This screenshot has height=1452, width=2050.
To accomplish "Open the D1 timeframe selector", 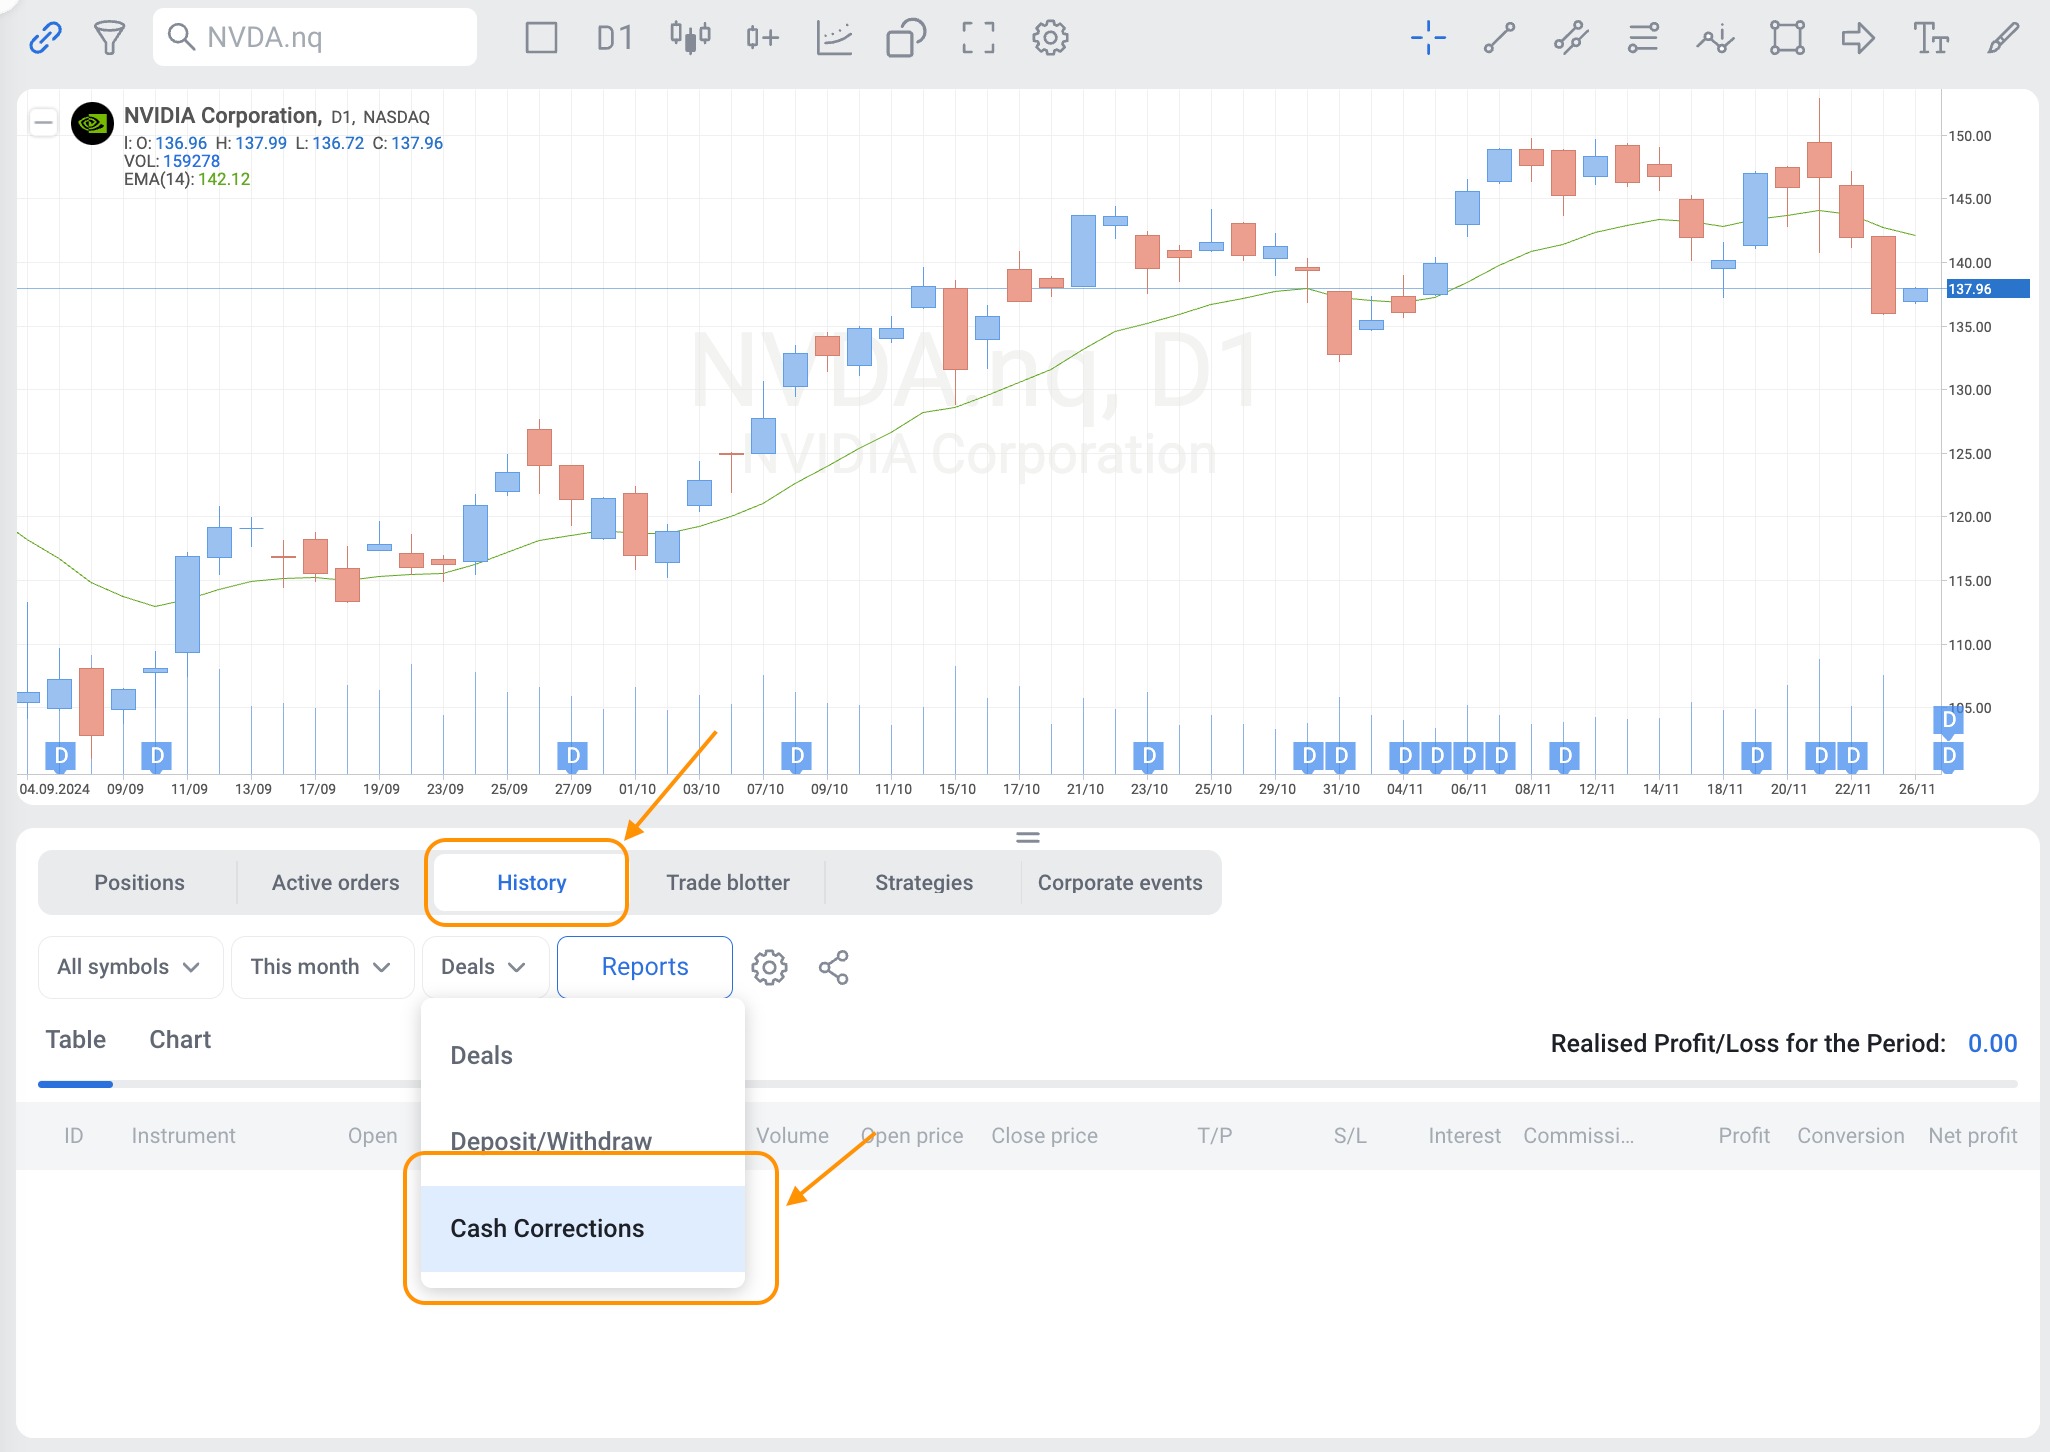I will pyautogui.click(x=615, y=38).
